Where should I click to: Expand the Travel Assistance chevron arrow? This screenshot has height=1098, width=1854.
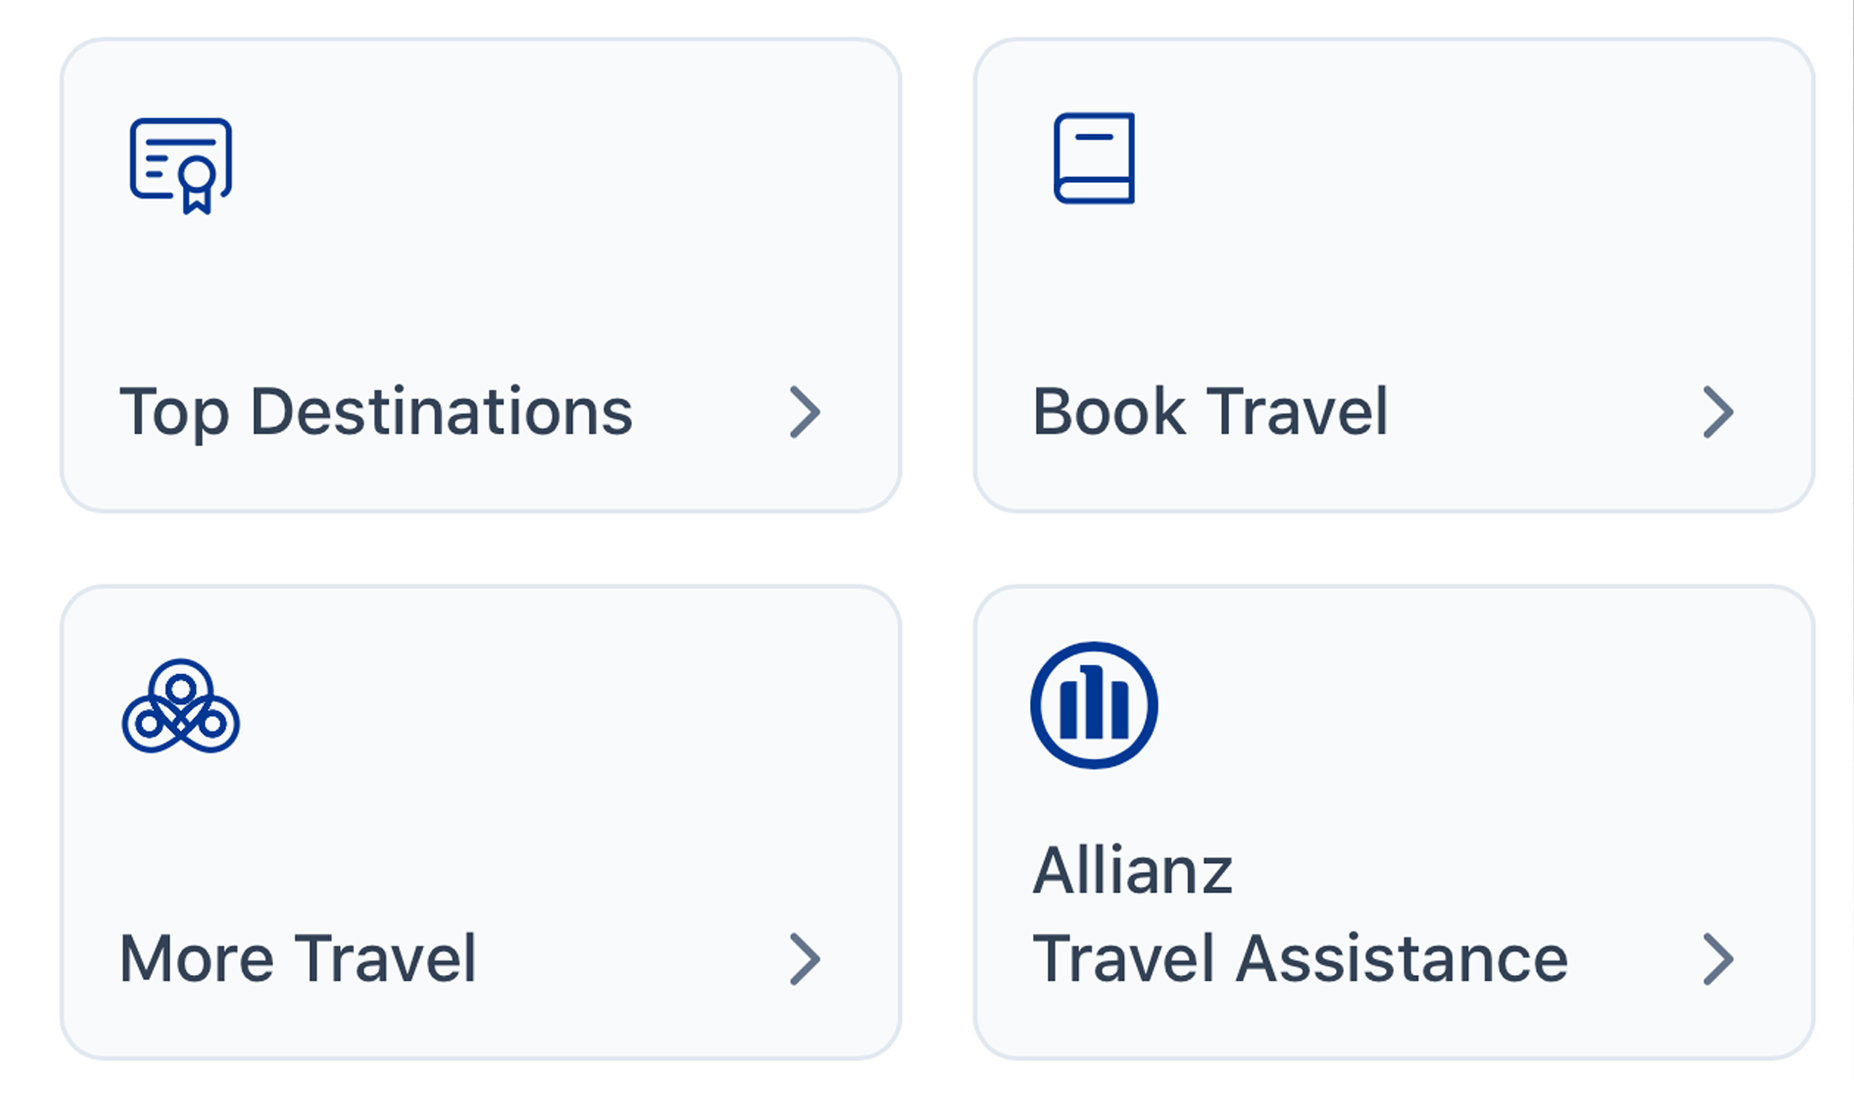1717,959
